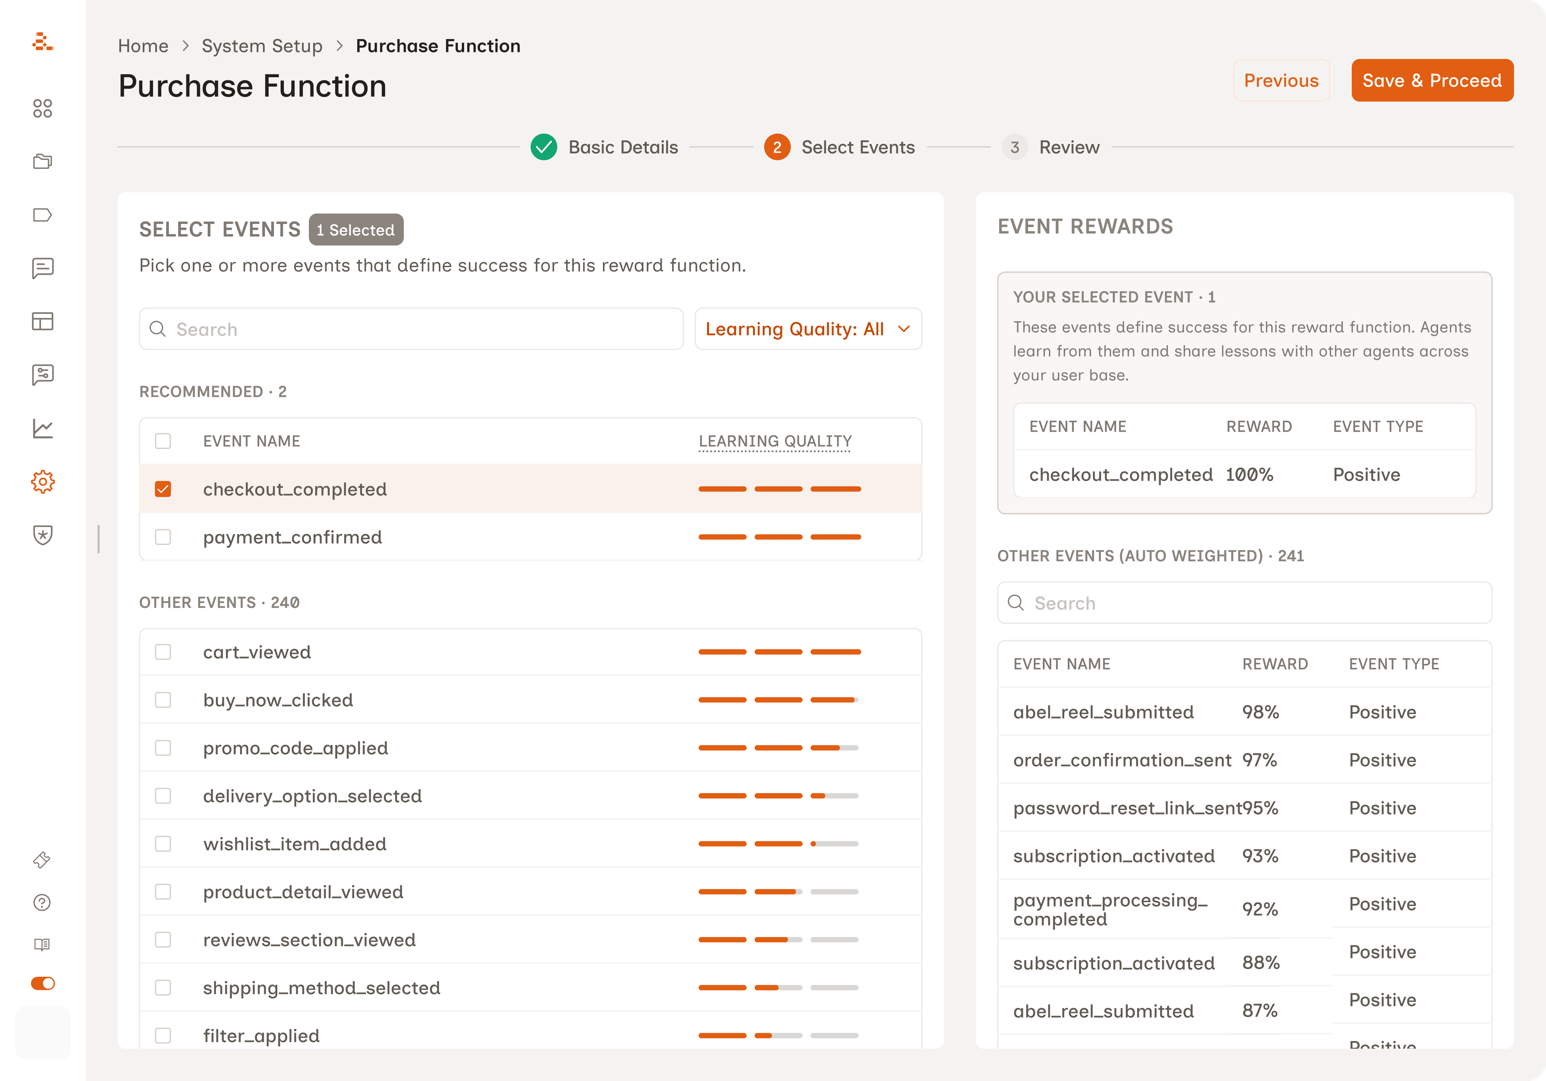Viewport: 1546px width, 1081px height.
Task: Toggle the orange switch at sidebar bottom
Action: pyautogui.click(x=42, y=983)
